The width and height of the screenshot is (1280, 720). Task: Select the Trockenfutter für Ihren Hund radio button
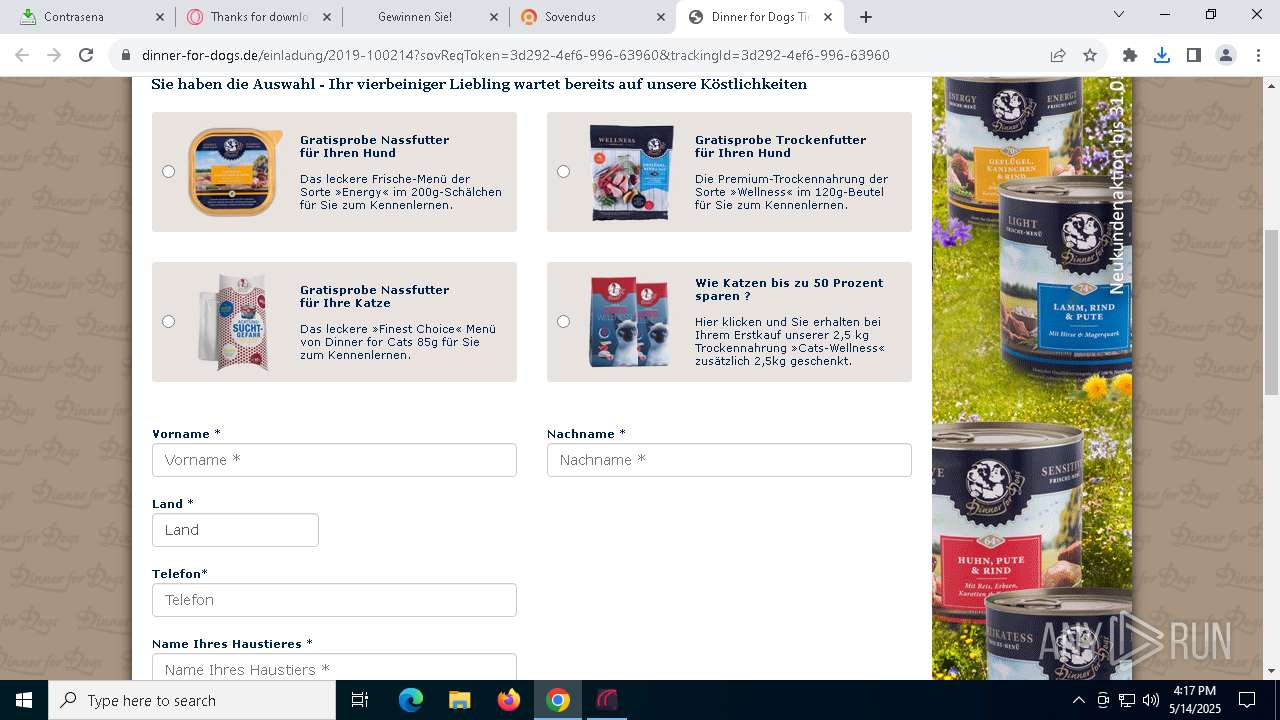tap(563, 172)
